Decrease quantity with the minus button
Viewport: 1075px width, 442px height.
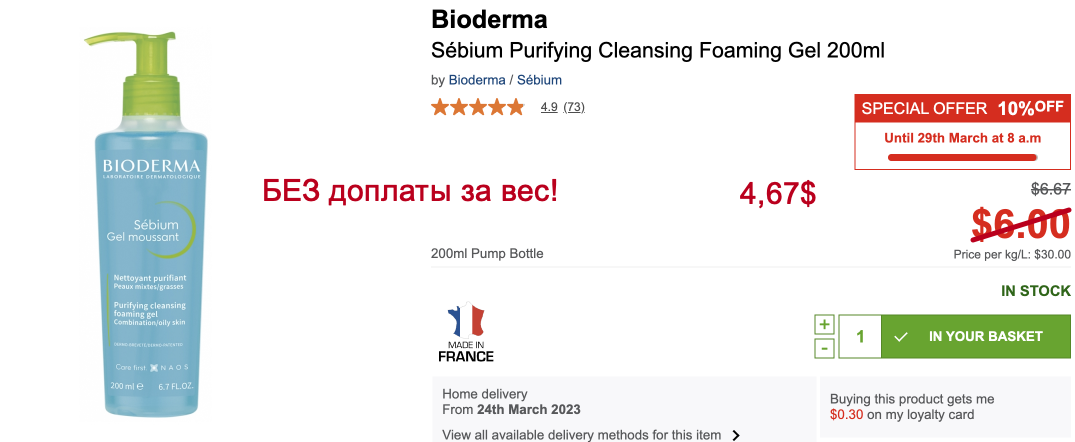click(824, 349)
